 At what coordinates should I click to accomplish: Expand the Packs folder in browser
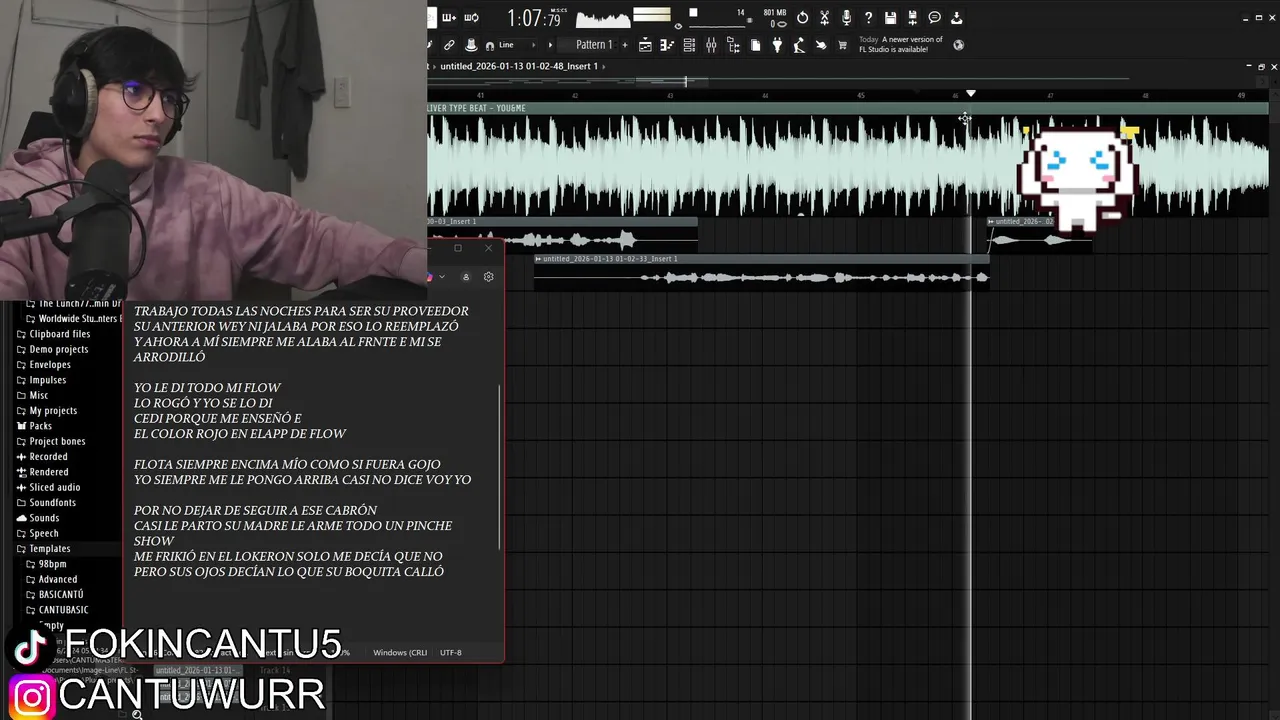coord(34,426)
